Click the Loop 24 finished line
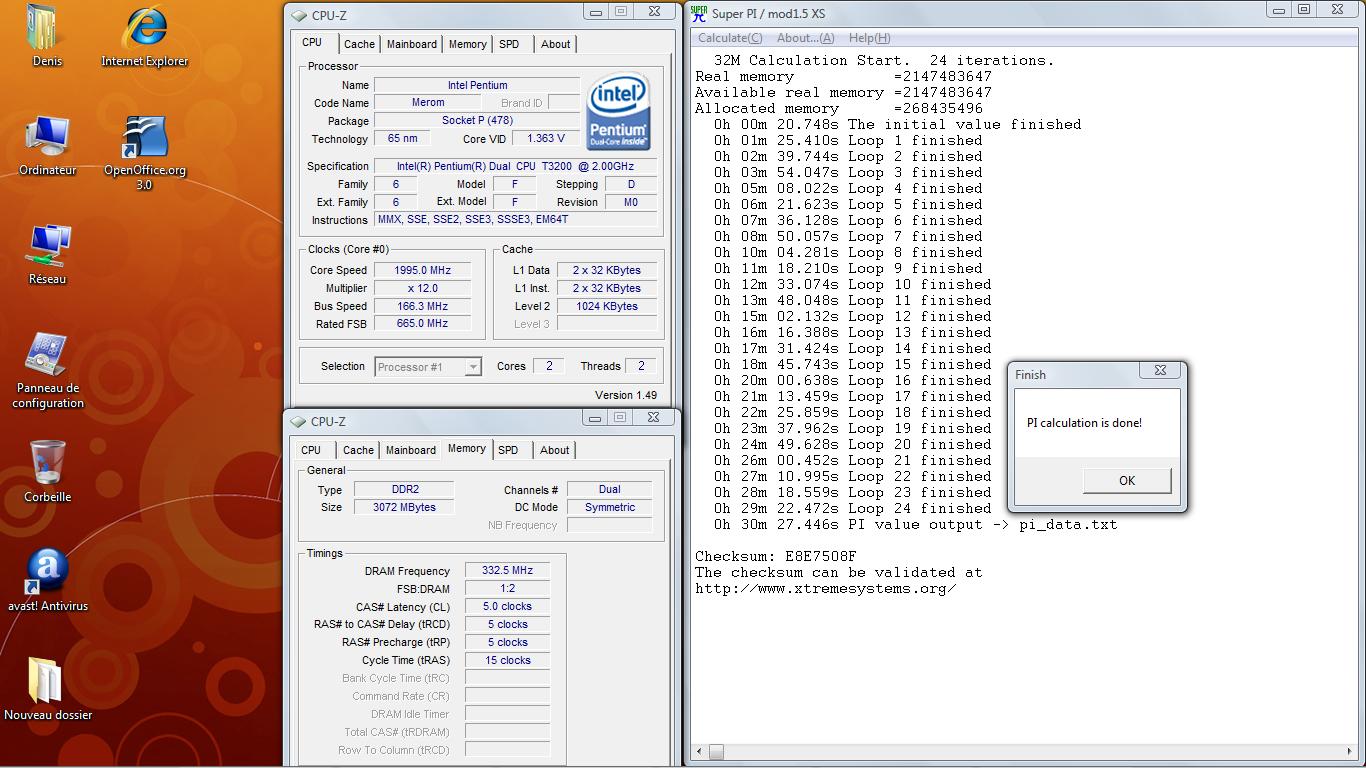This screenshot has height=768, width=1366. tap(853, 508)
